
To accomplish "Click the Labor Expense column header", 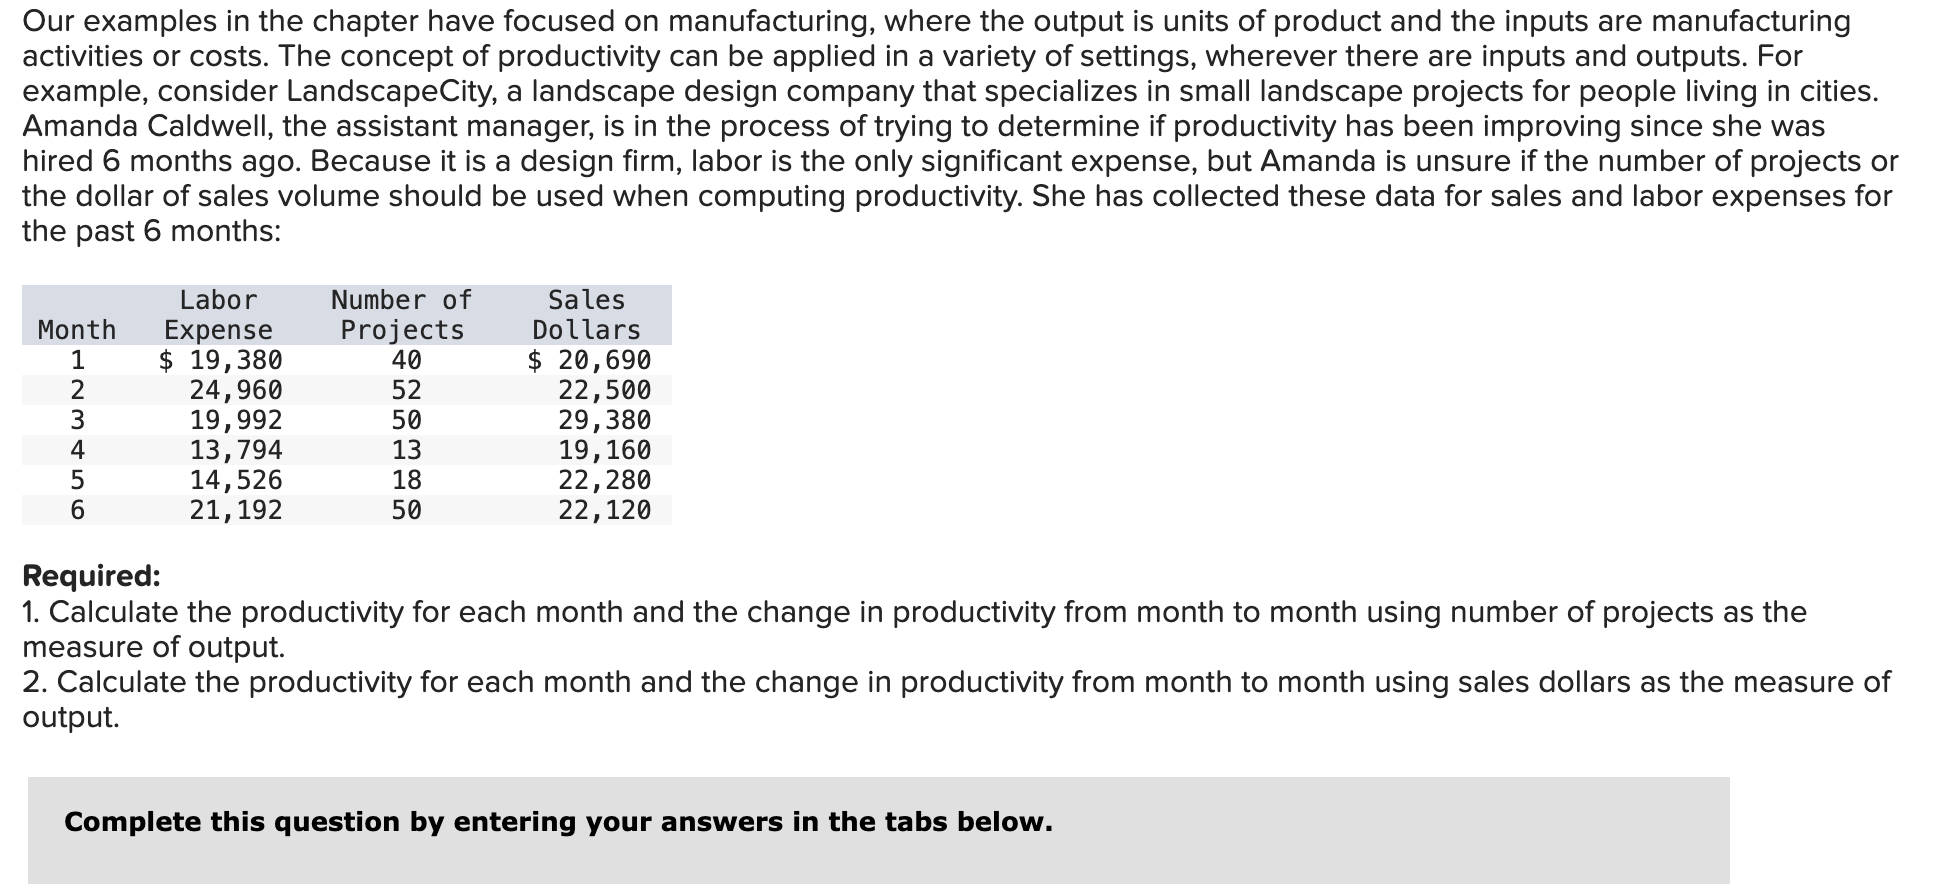I will [218, 315].
